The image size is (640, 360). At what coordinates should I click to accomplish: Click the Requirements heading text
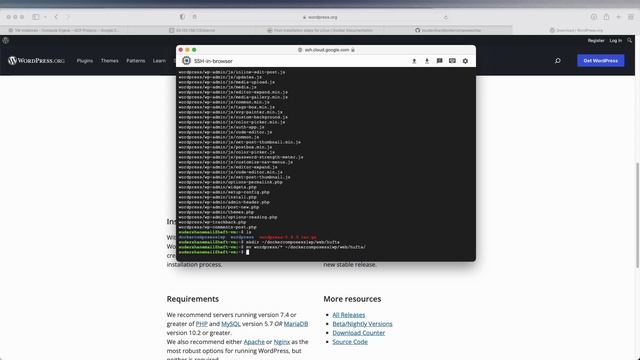pyautogui.click(x=193, y=299)
